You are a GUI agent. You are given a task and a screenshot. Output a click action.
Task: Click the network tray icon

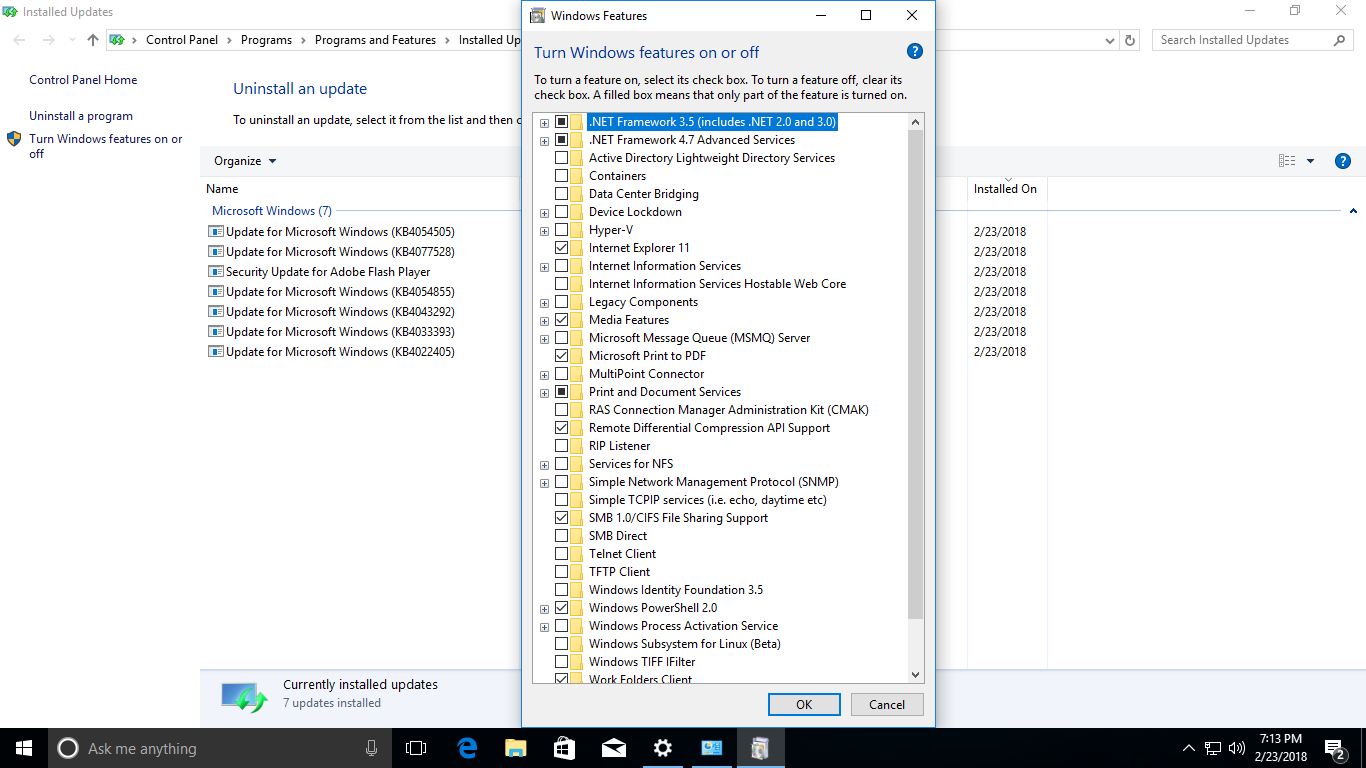1213,748
